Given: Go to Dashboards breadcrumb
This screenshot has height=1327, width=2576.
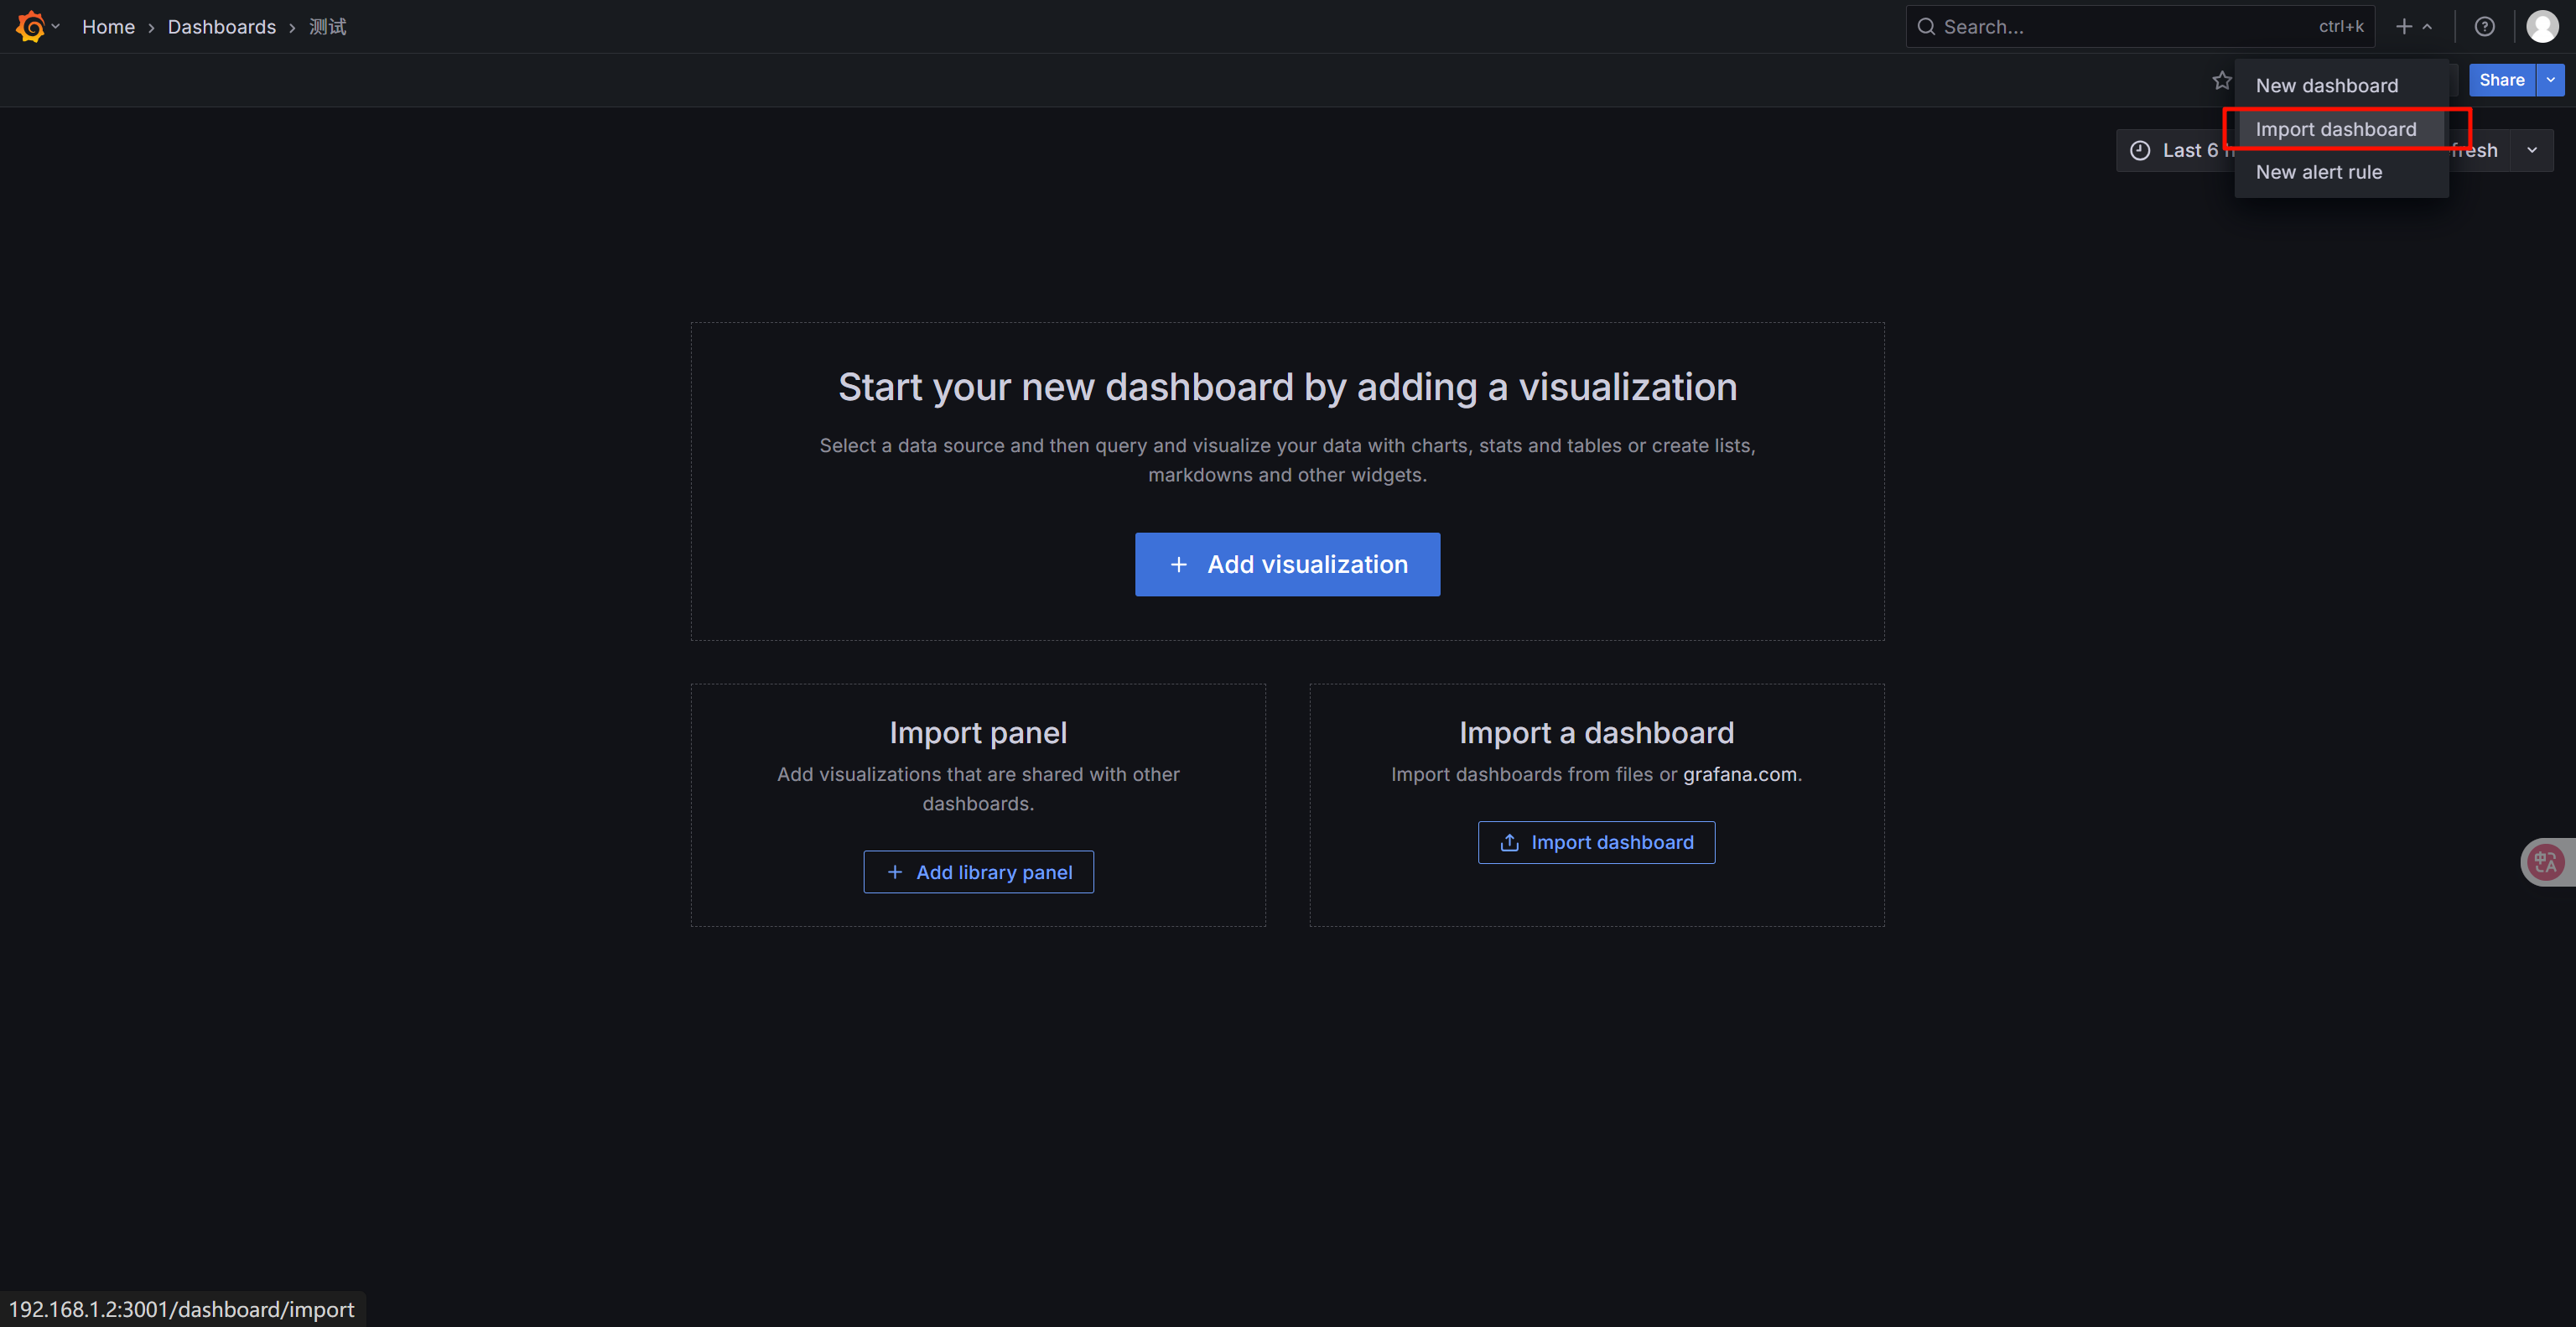Looking at the screenshot, I should [221, 27].
